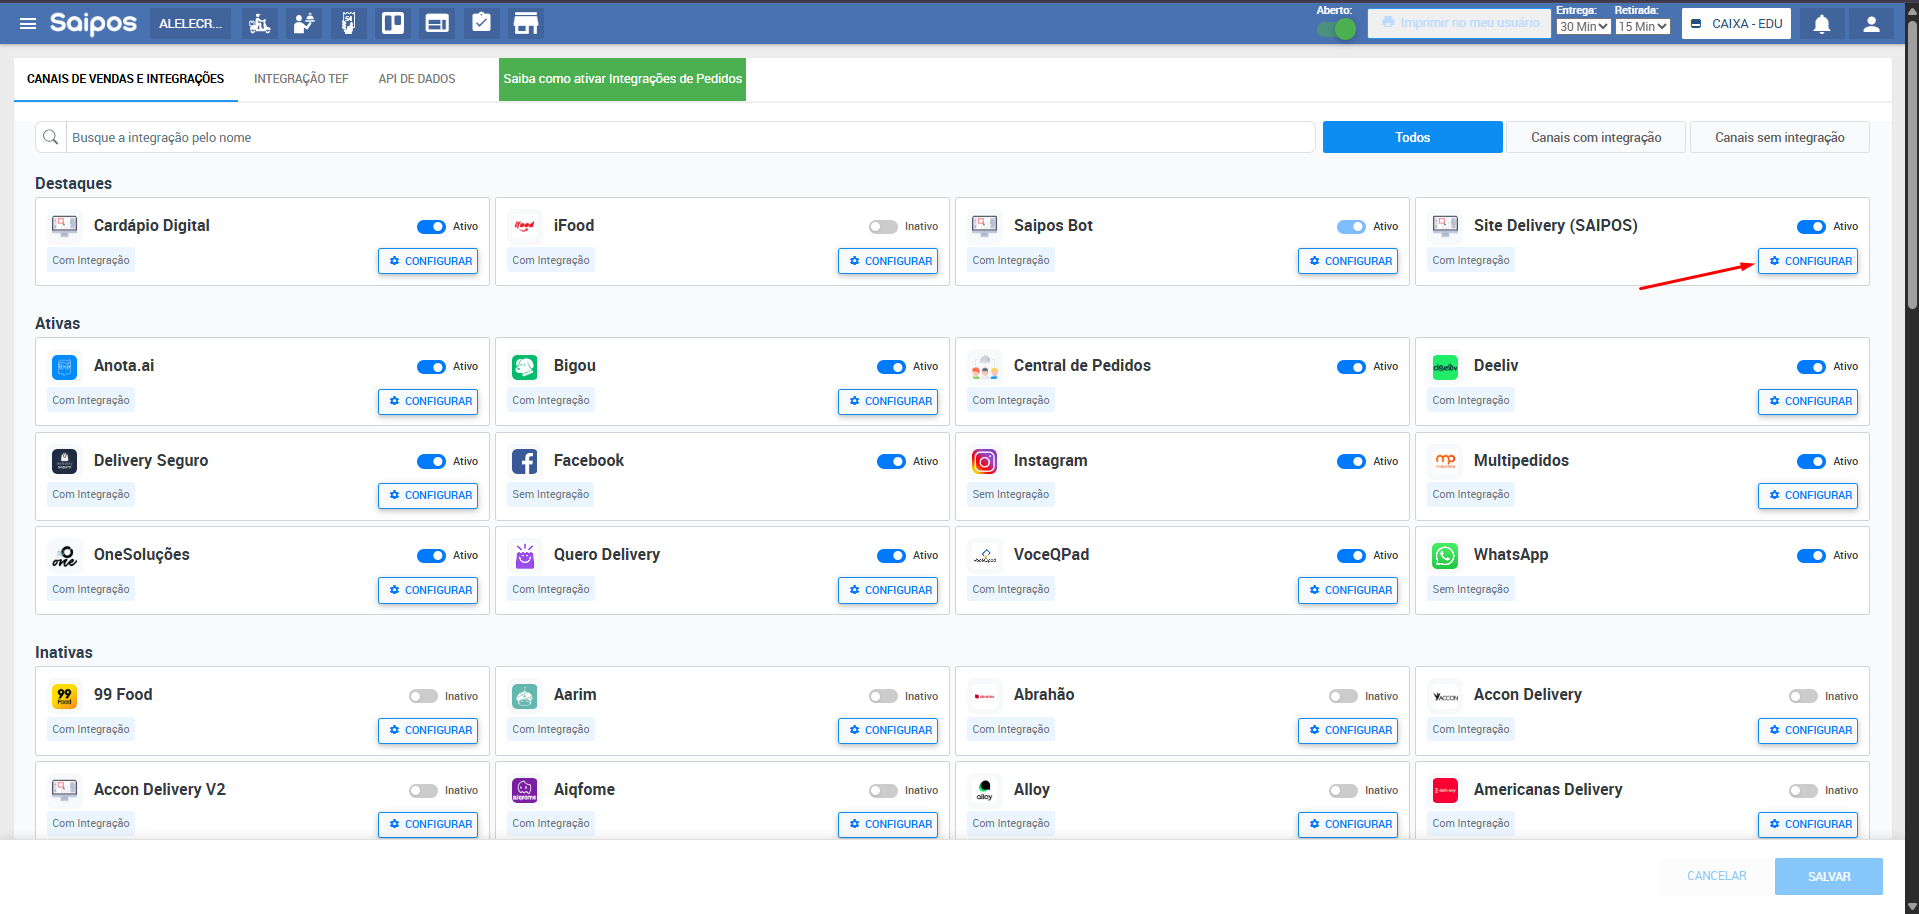Click the integration name search field

coord(690,137)
